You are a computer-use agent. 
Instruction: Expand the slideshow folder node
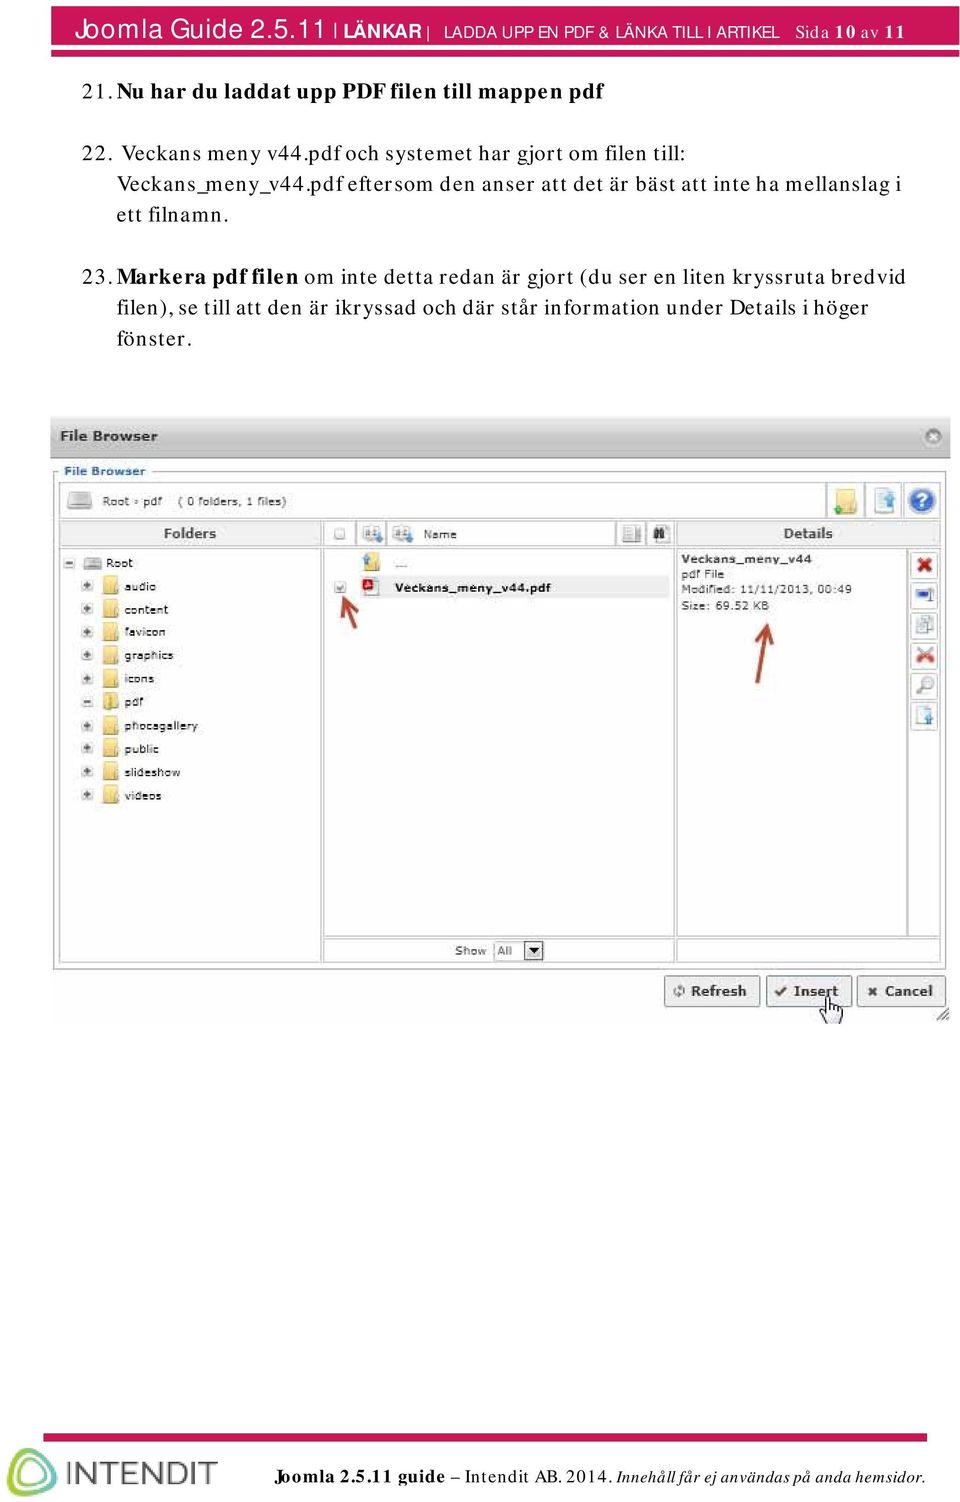(x=87, y=772)
